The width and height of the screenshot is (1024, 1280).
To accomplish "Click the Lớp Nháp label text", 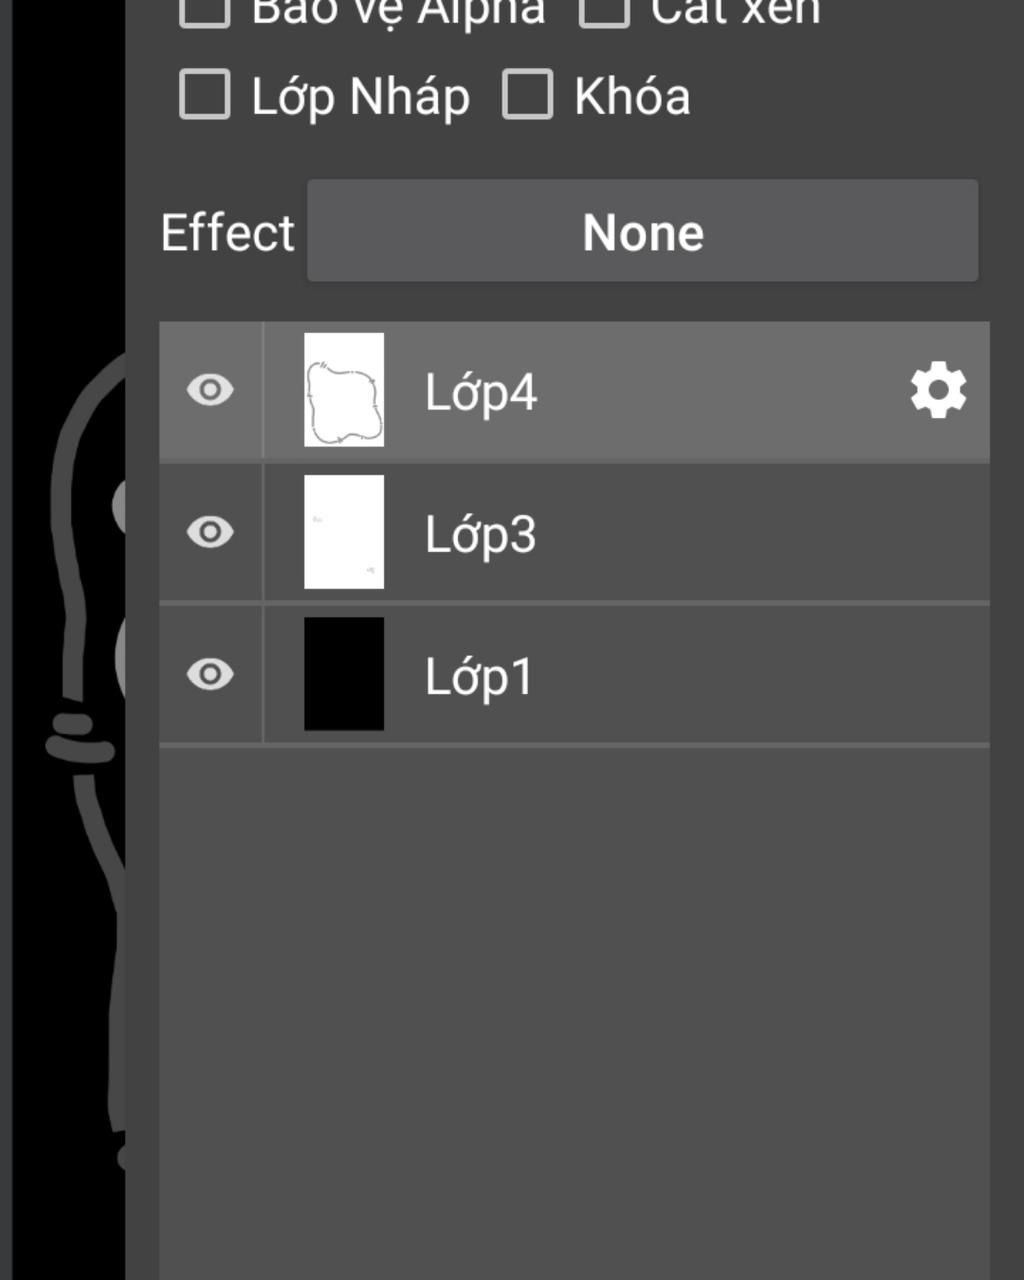I will point(360,98).
